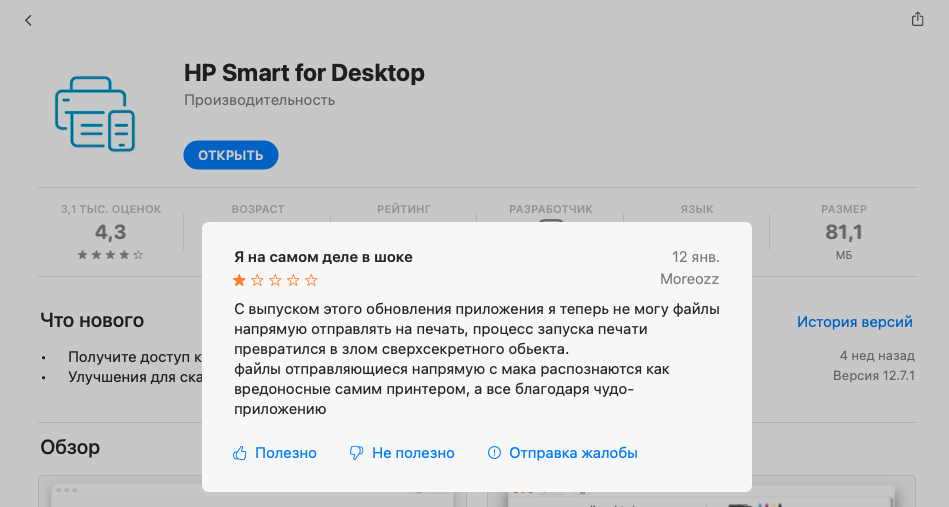
Task: Click the 4,3 rating value
Action: tap(111, 232)
